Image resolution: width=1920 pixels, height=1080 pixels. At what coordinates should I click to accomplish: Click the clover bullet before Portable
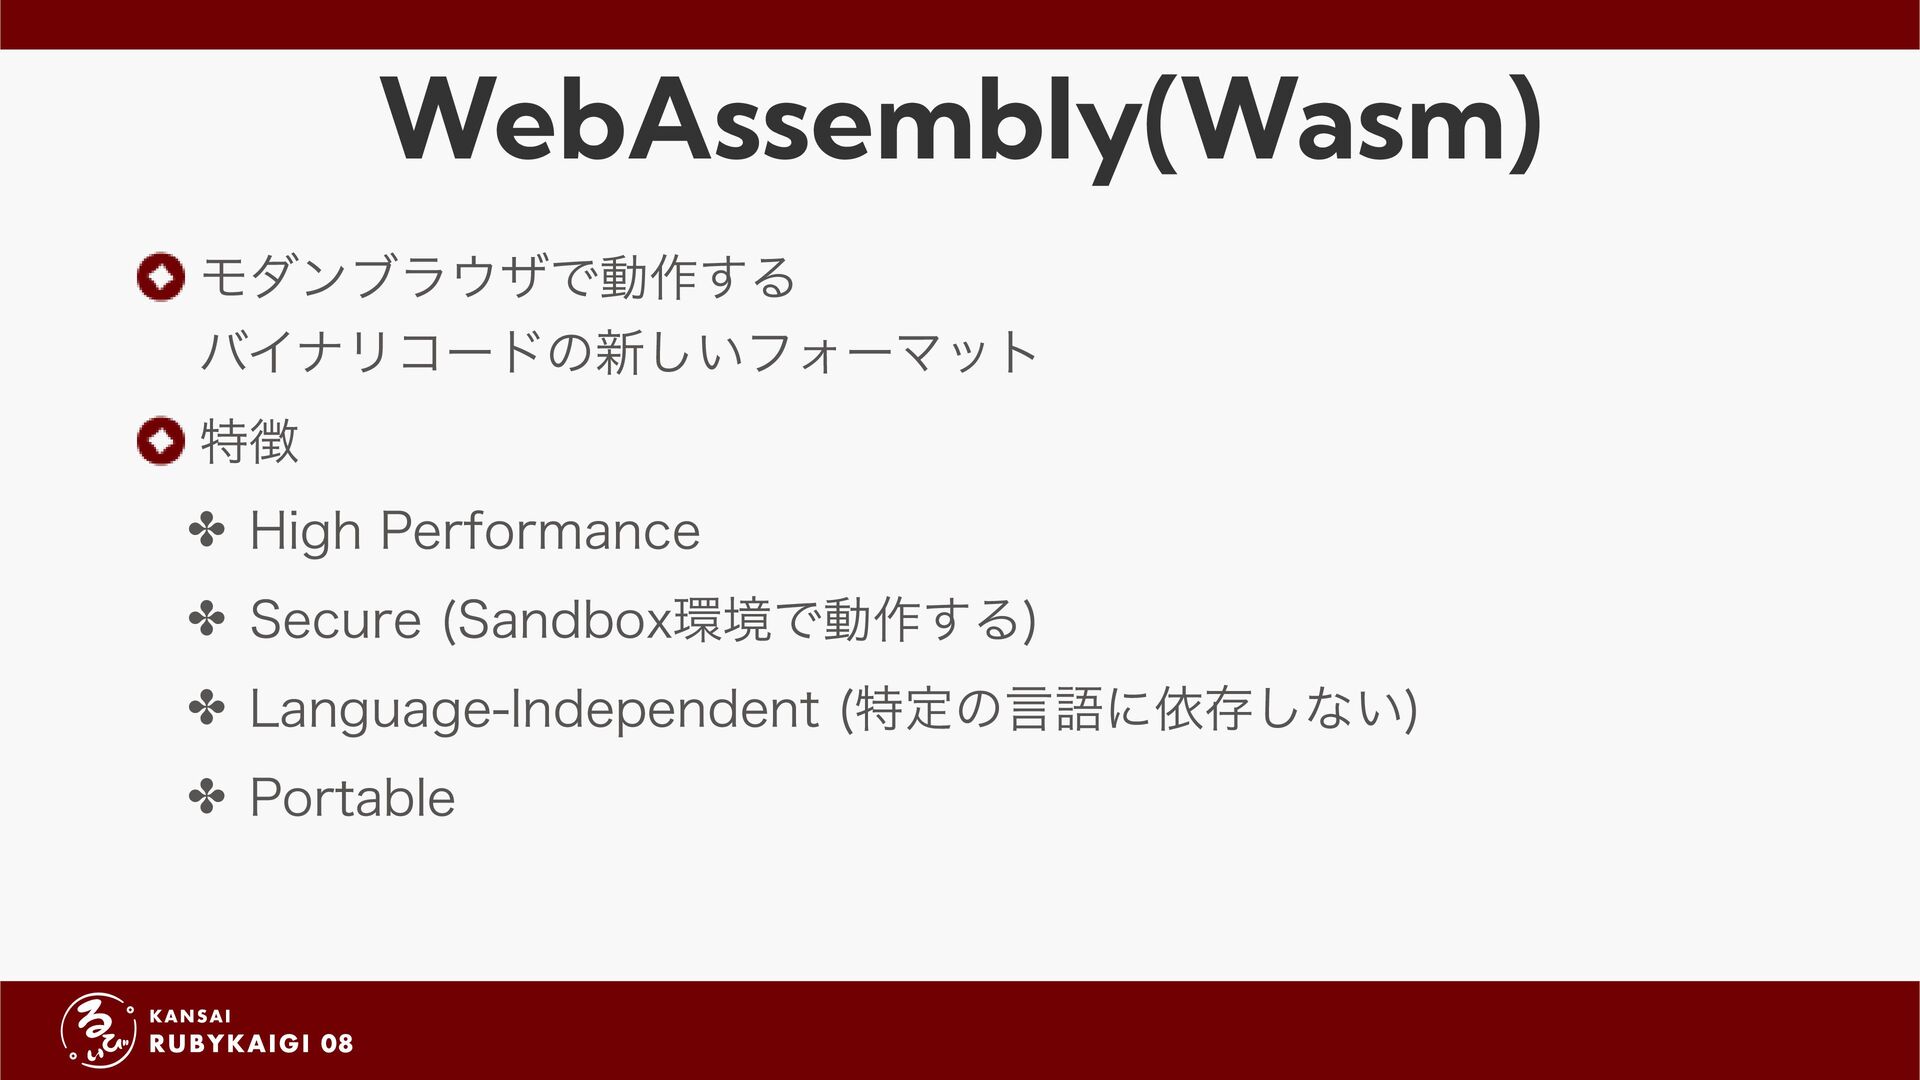click(207, 798)
